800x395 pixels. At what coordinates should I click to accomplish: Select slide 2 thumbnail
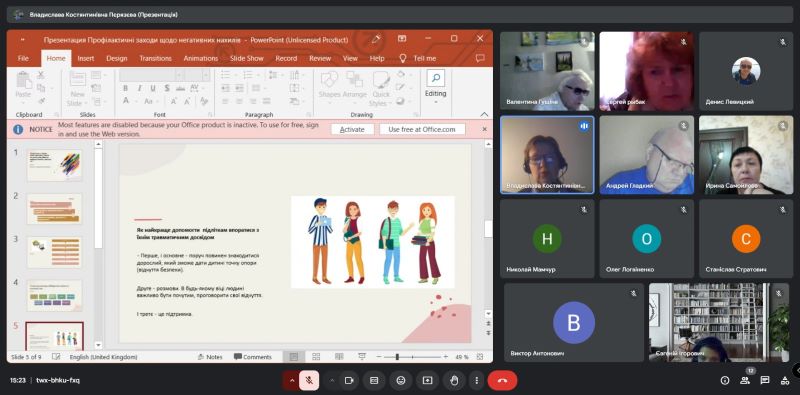pyautogui.click(x=54, y=208)
